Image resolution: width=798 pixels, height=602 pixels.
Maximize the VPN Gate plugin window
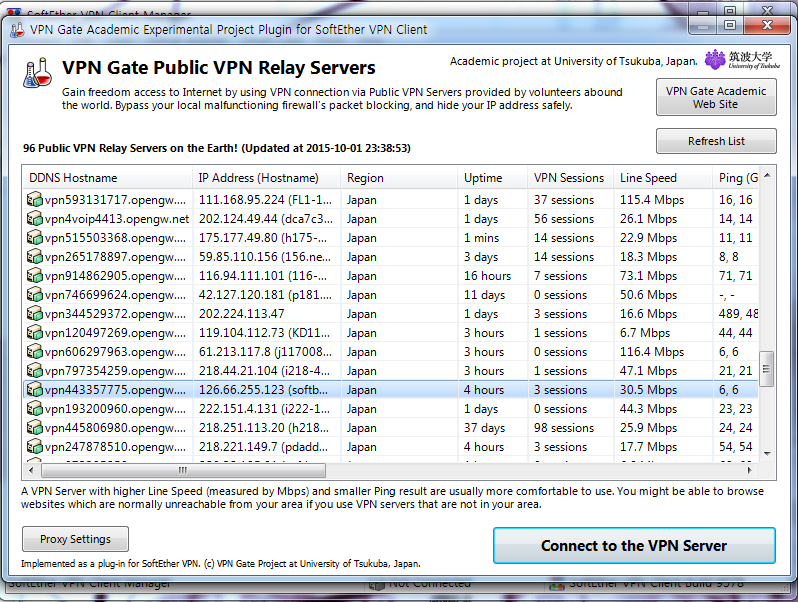tap(730, 24)
